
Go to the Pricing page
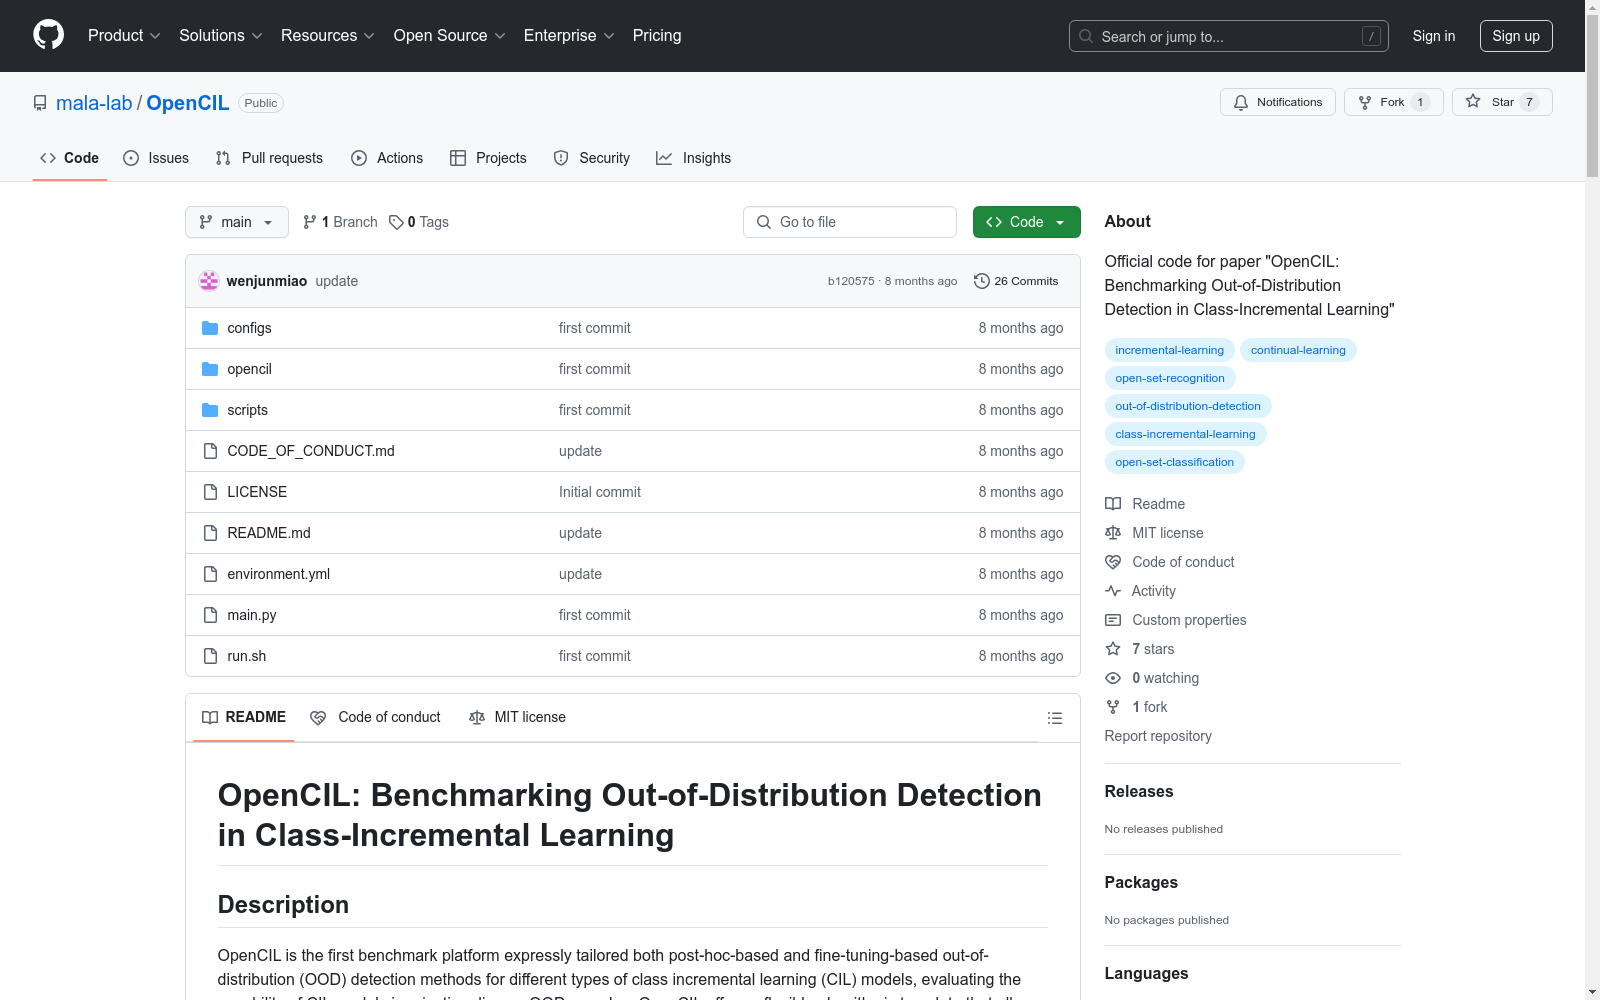click(x=657, y=36)
